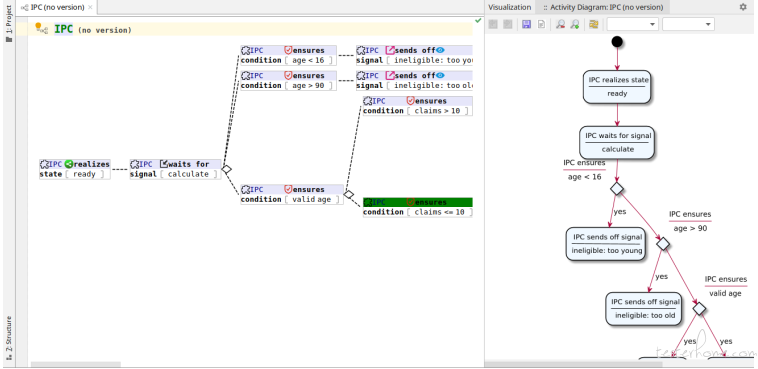Select the Activity Diagram: IPC tab

pyautogui.click(x=603, y=7)
